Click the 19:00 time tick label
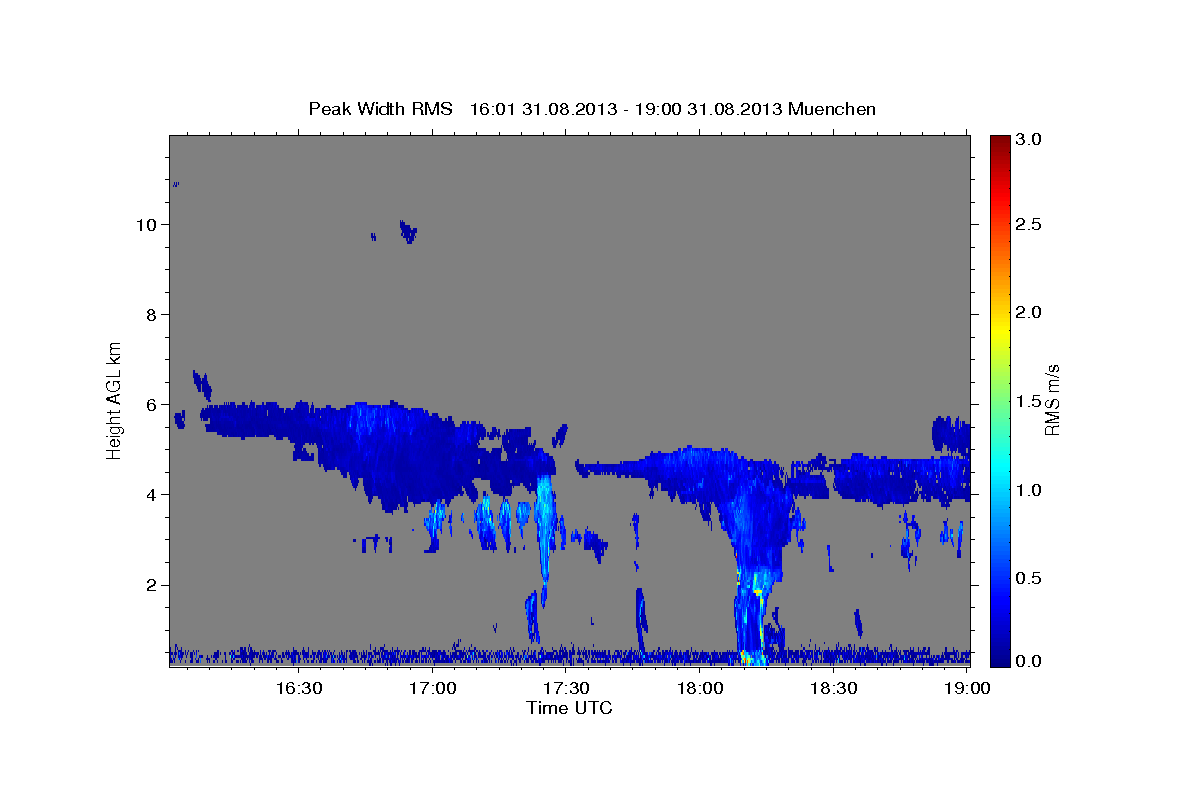This screenshot has height=800, width=1200. tap(967, 688)
